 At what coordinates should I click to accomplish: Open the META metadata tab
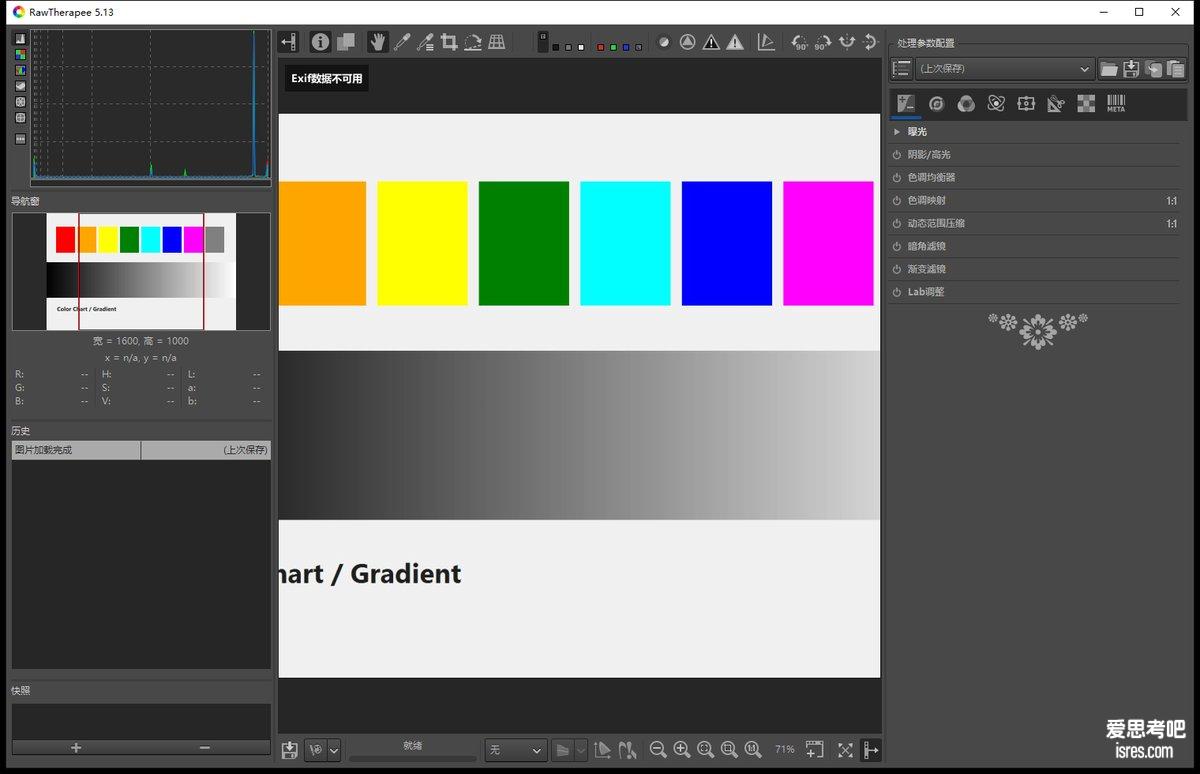click(1116, 104)
